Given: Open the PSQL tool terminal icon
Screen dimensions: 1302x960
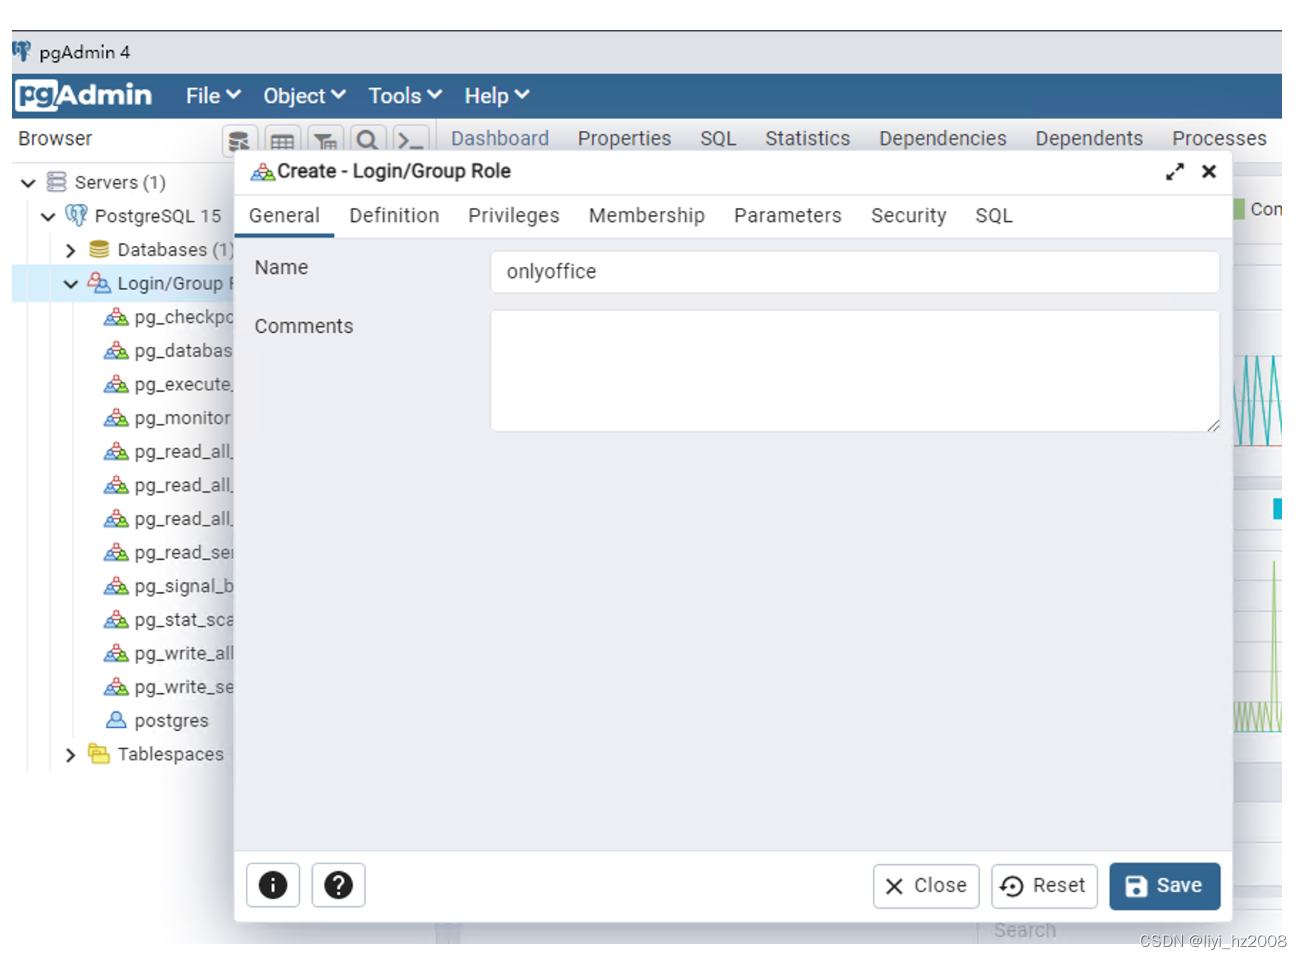Looking at the screenshot, I should coord(410,141).
